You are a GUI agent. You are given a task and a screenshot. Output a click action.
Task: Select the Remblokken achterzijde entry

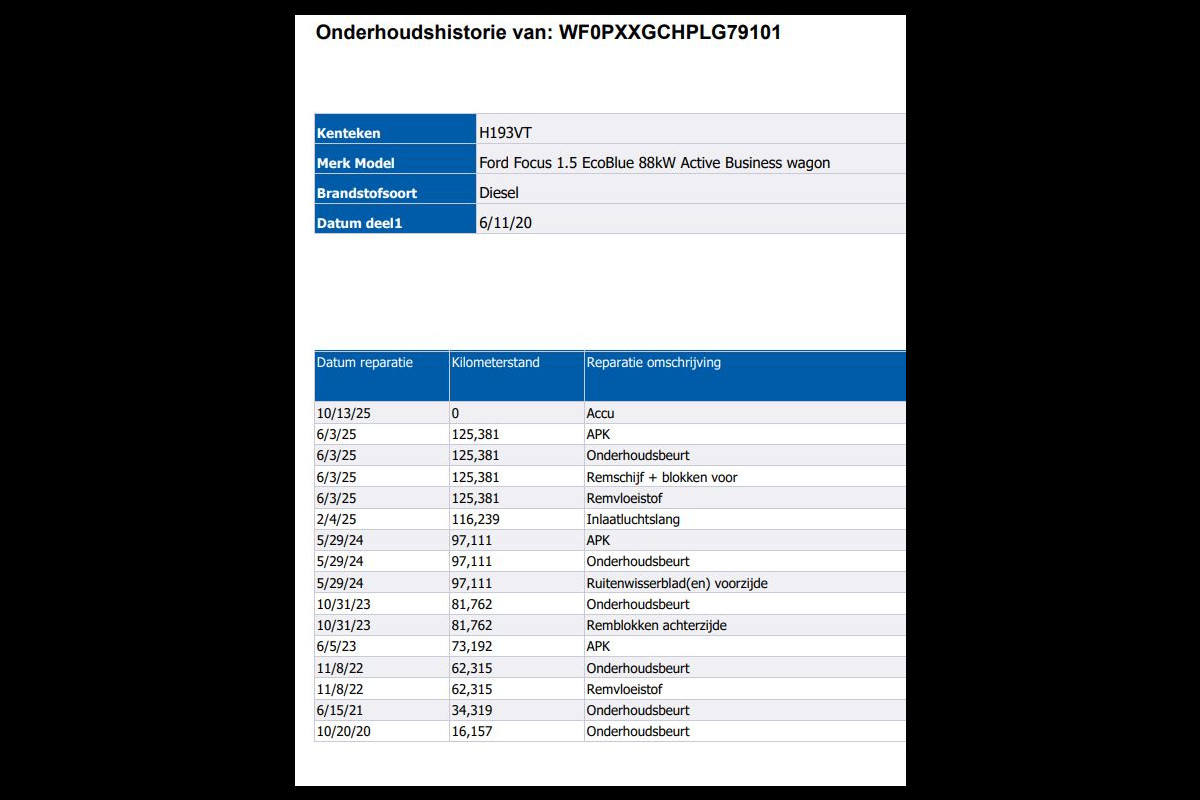point(656,625)
